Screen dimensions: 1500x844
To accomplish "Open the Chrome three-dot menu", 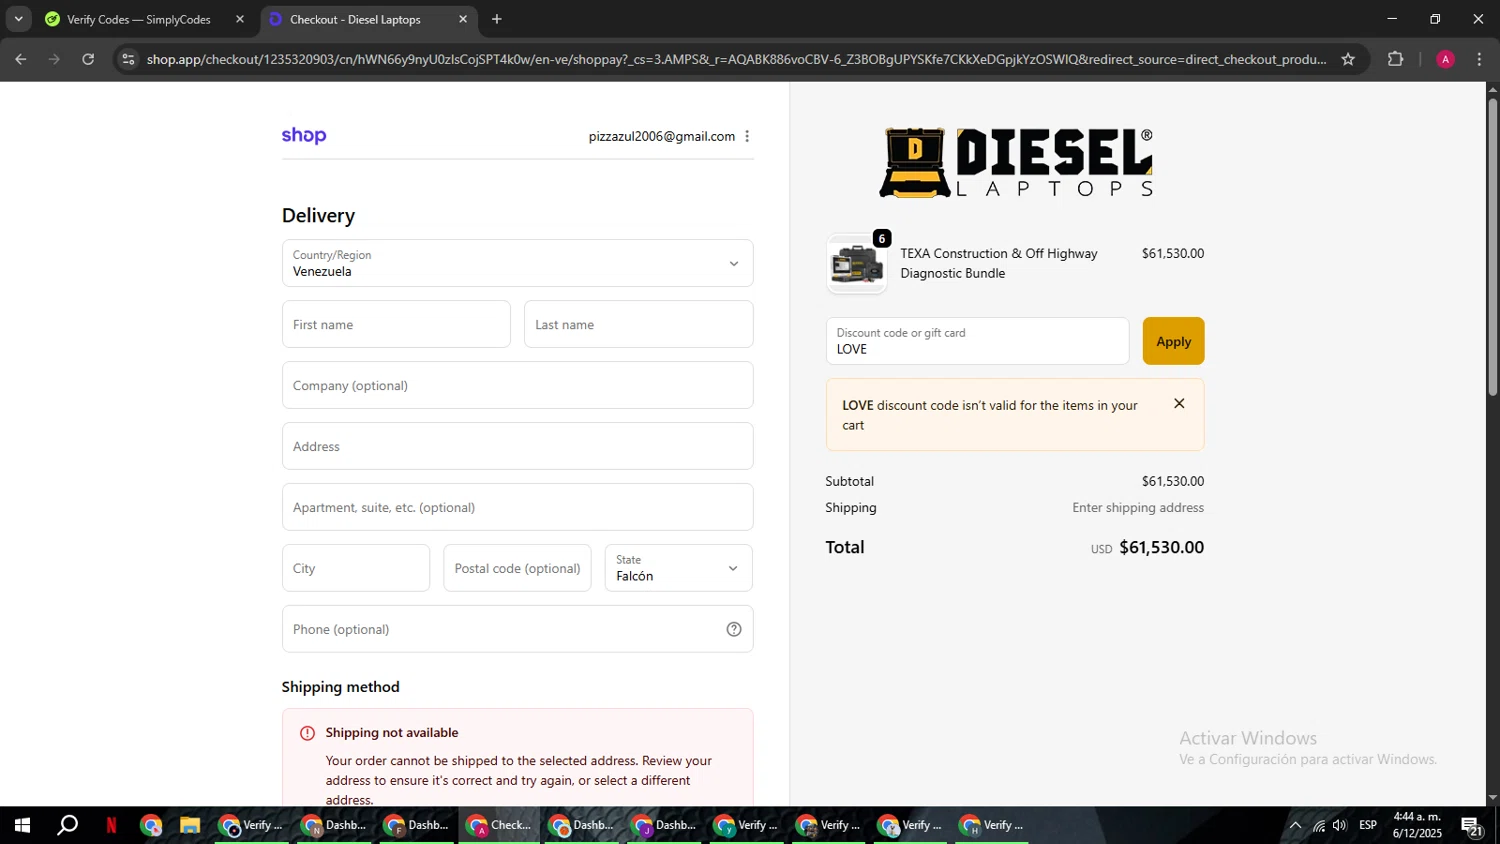I will coord(1479,59).
